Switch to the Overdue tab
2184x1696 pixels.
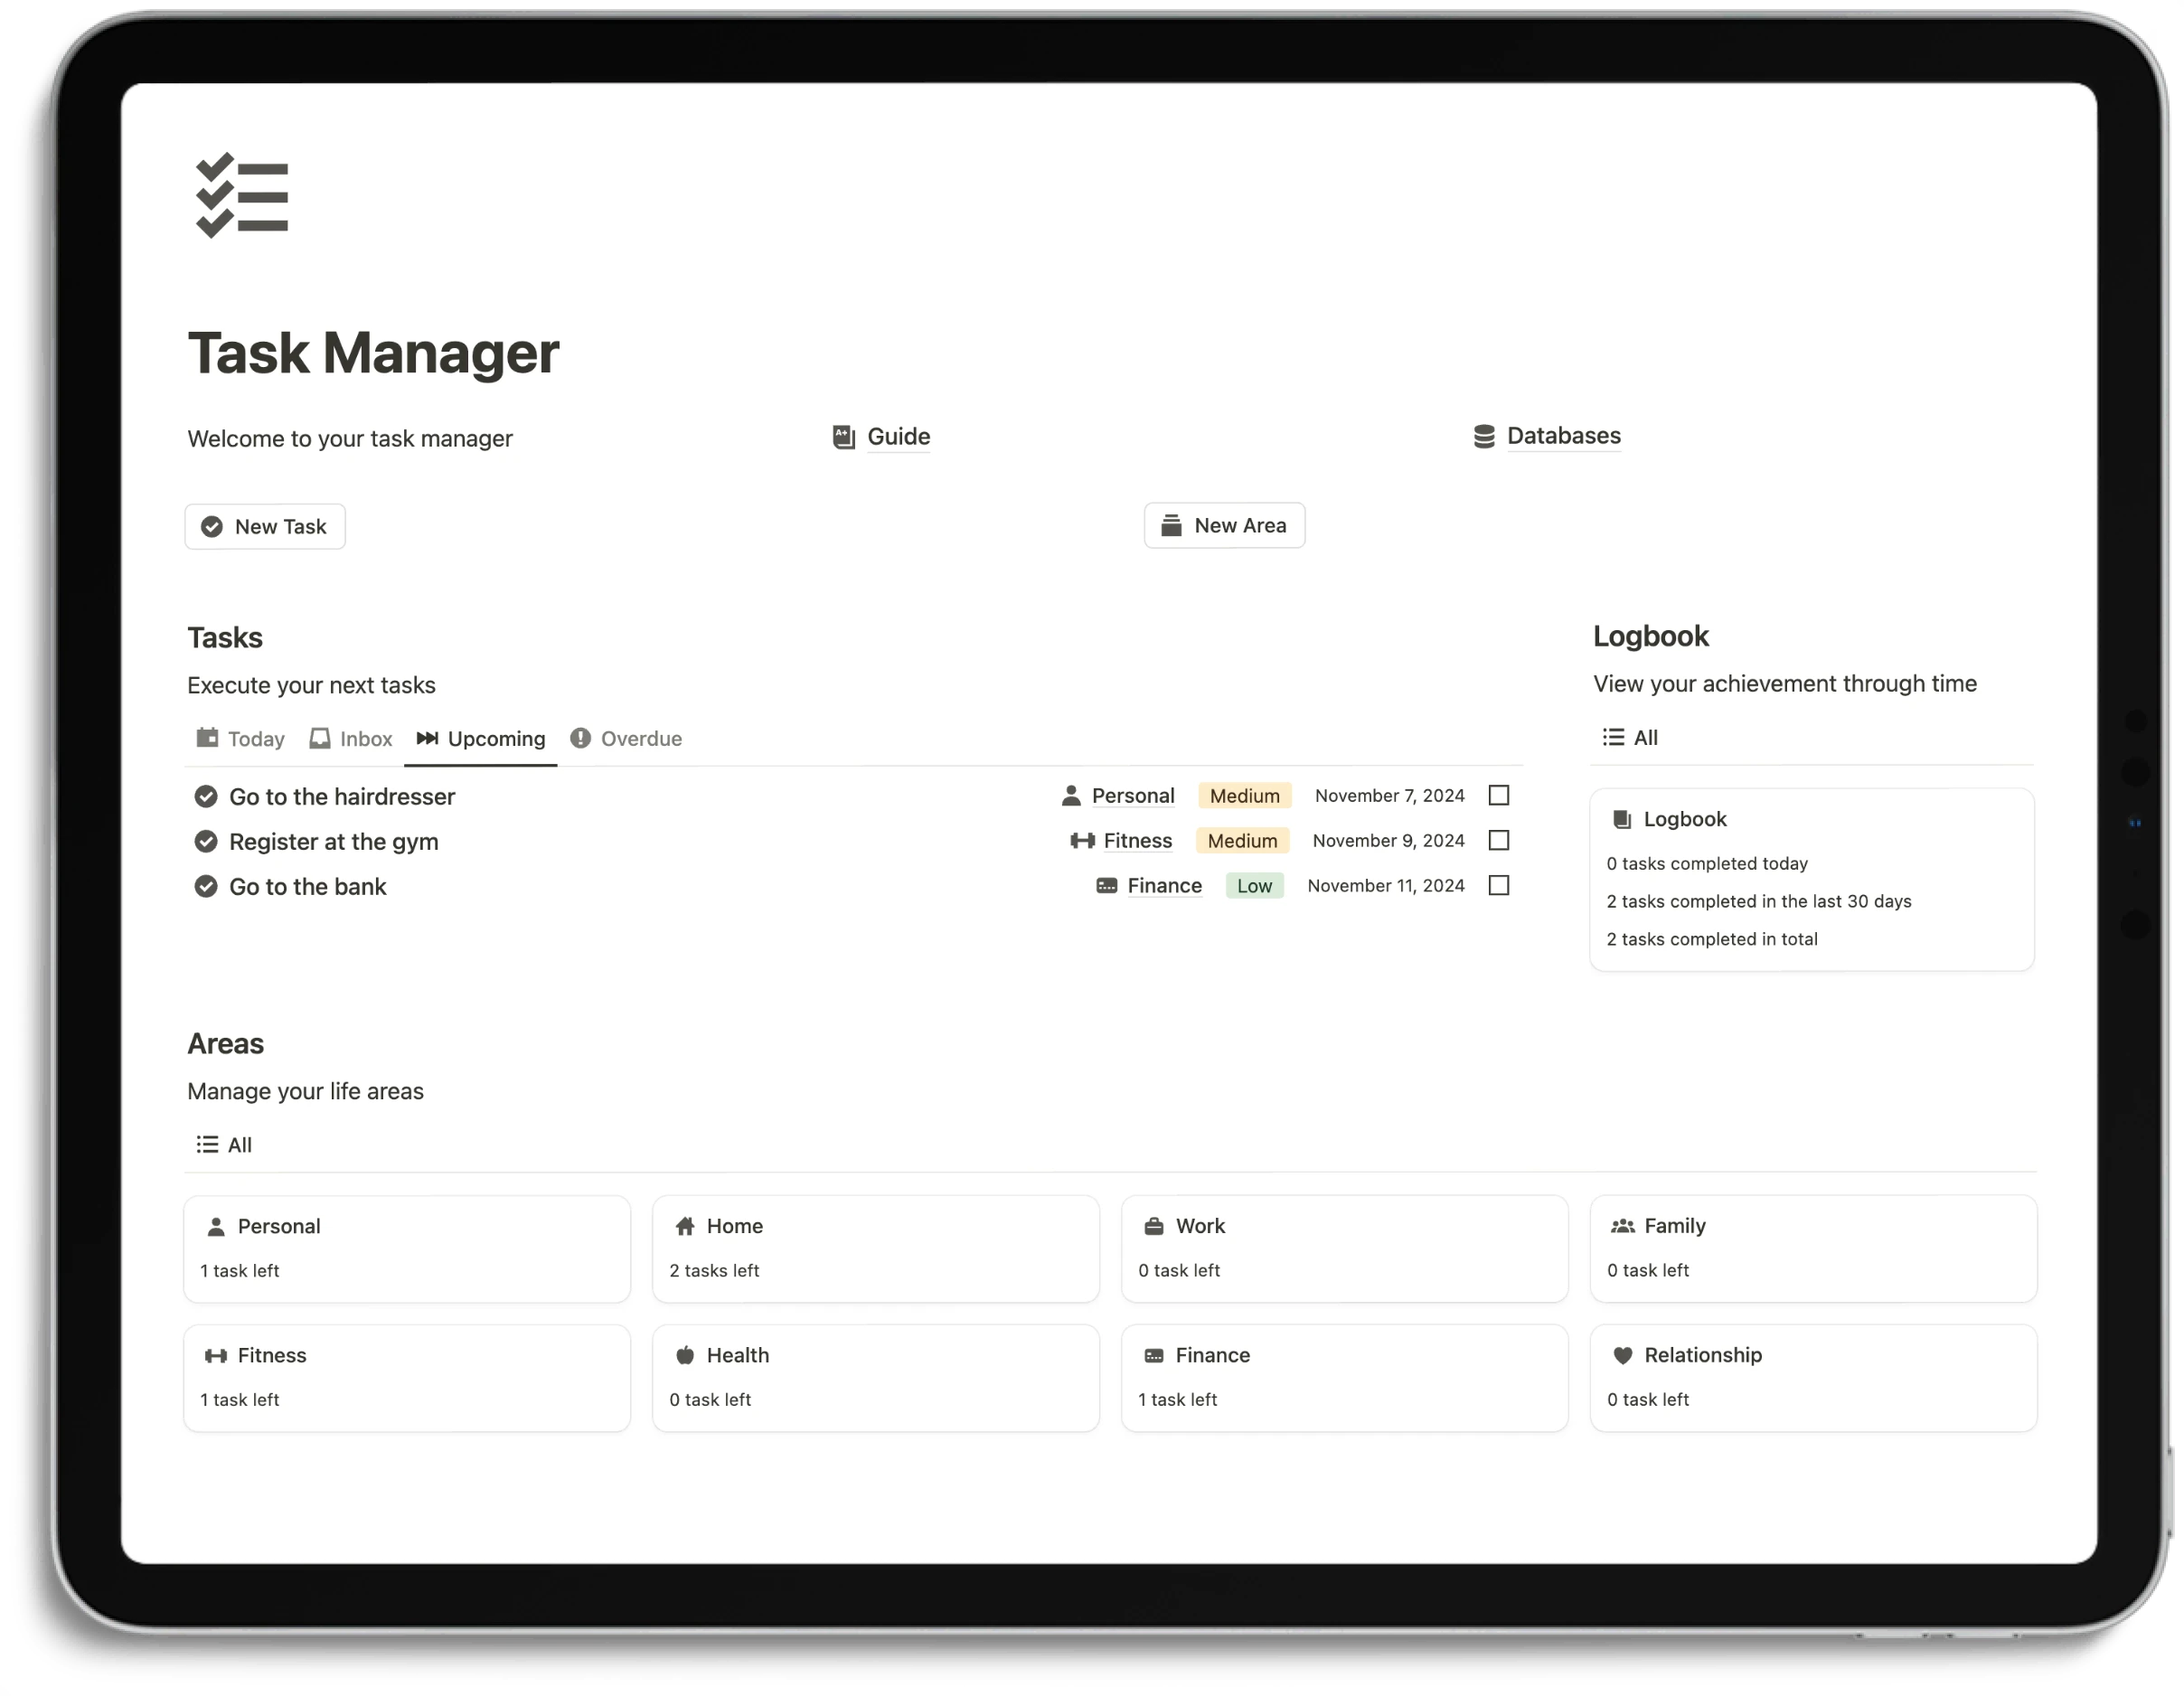pos(640,737)
